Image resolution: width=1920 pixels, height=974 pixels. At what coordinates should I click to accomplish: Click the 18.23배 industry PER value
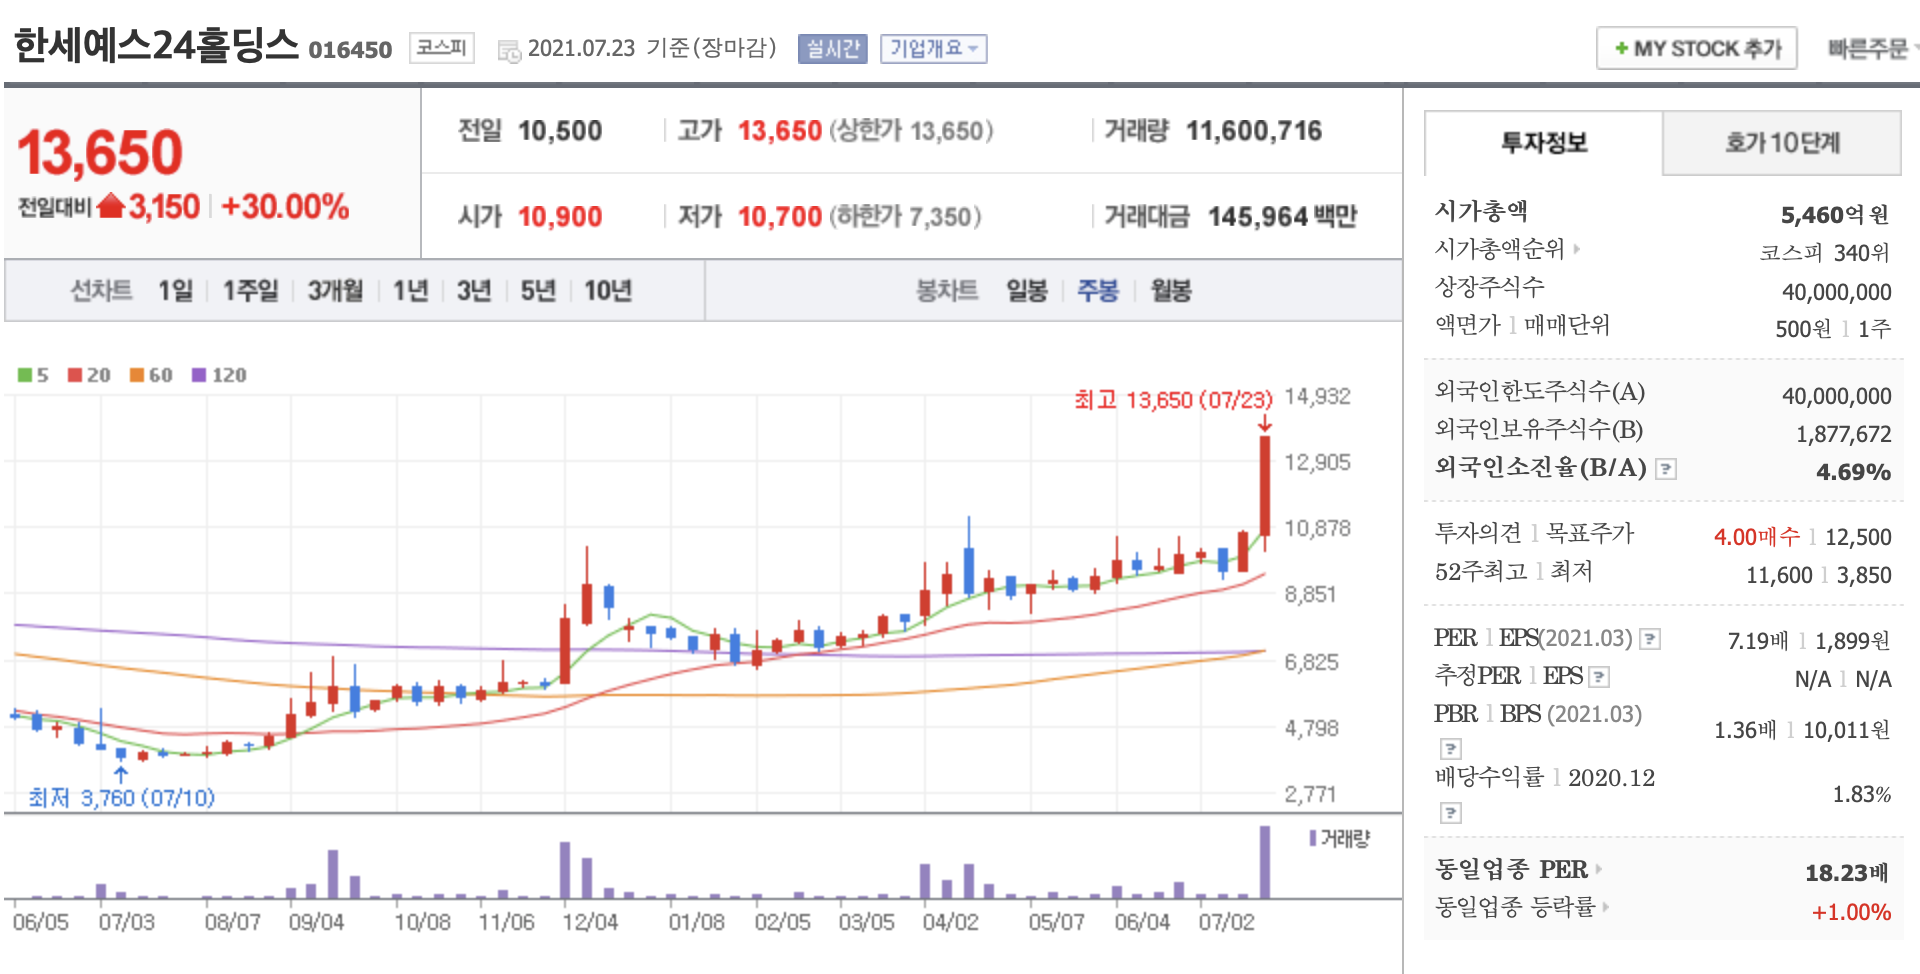pos(1847,873)
